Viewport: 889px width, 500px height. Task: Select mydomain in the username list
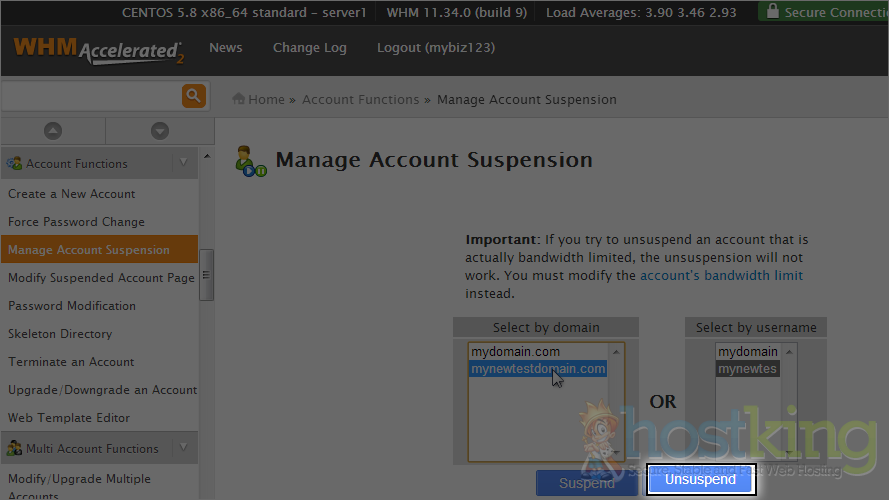coord(747,352)
